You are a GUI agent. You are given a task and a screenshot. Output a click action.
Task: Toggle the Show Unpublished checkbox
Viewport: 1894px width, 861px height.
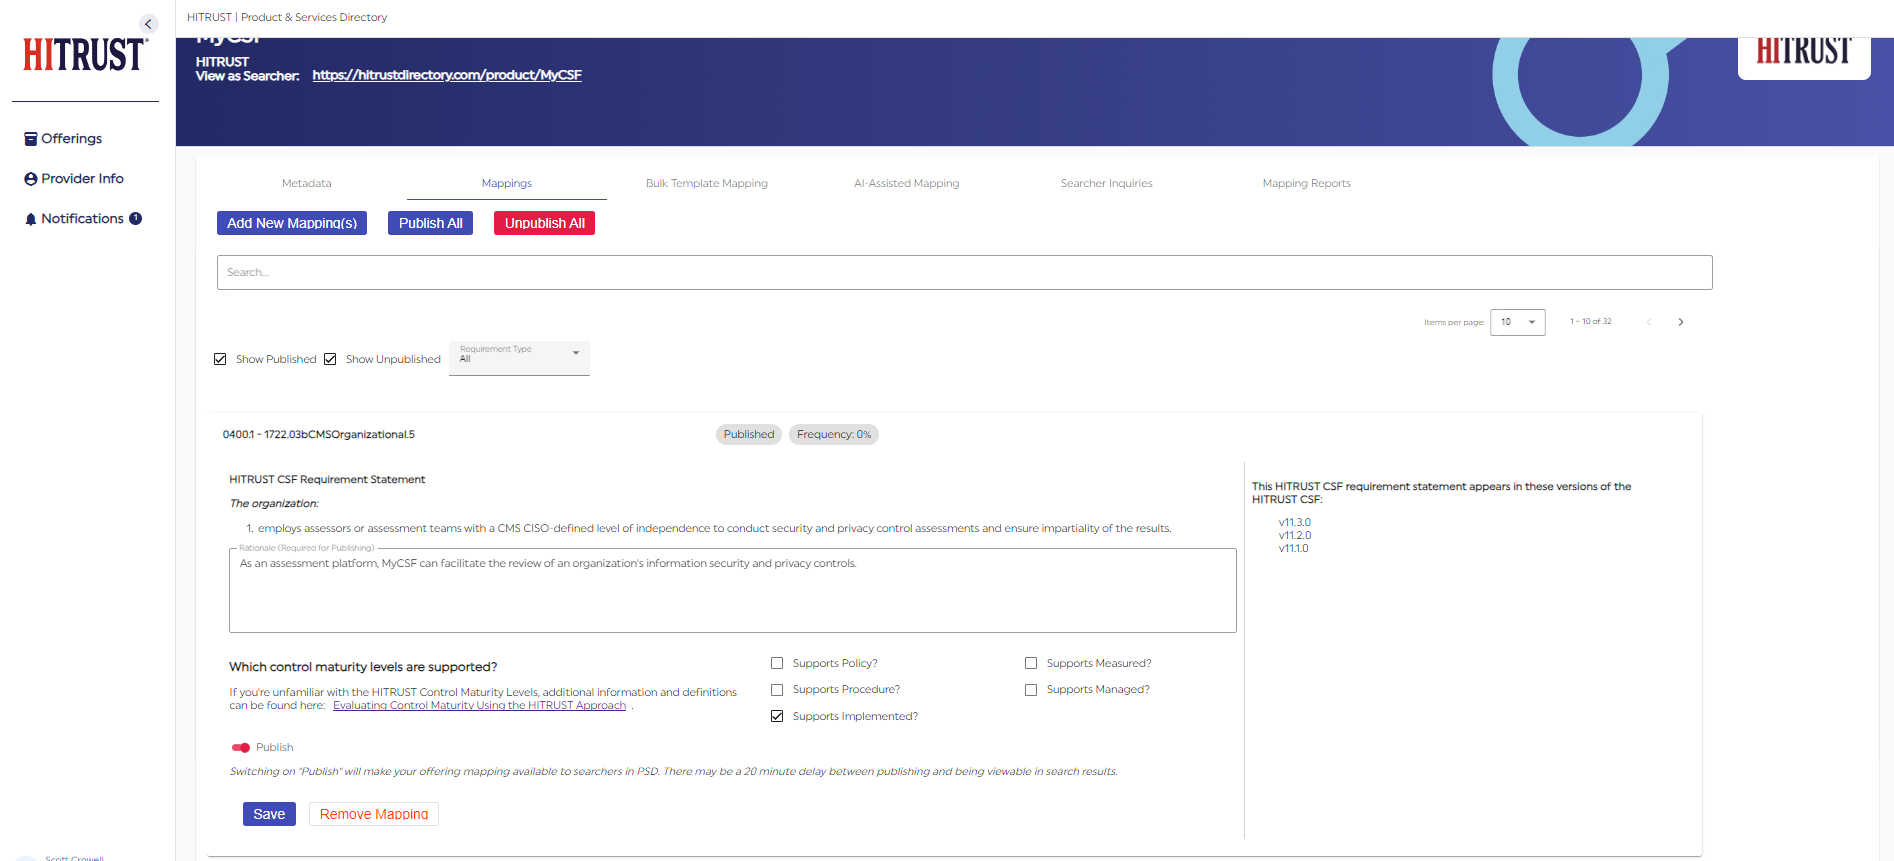pyautogui.click(x=330, y=359)
